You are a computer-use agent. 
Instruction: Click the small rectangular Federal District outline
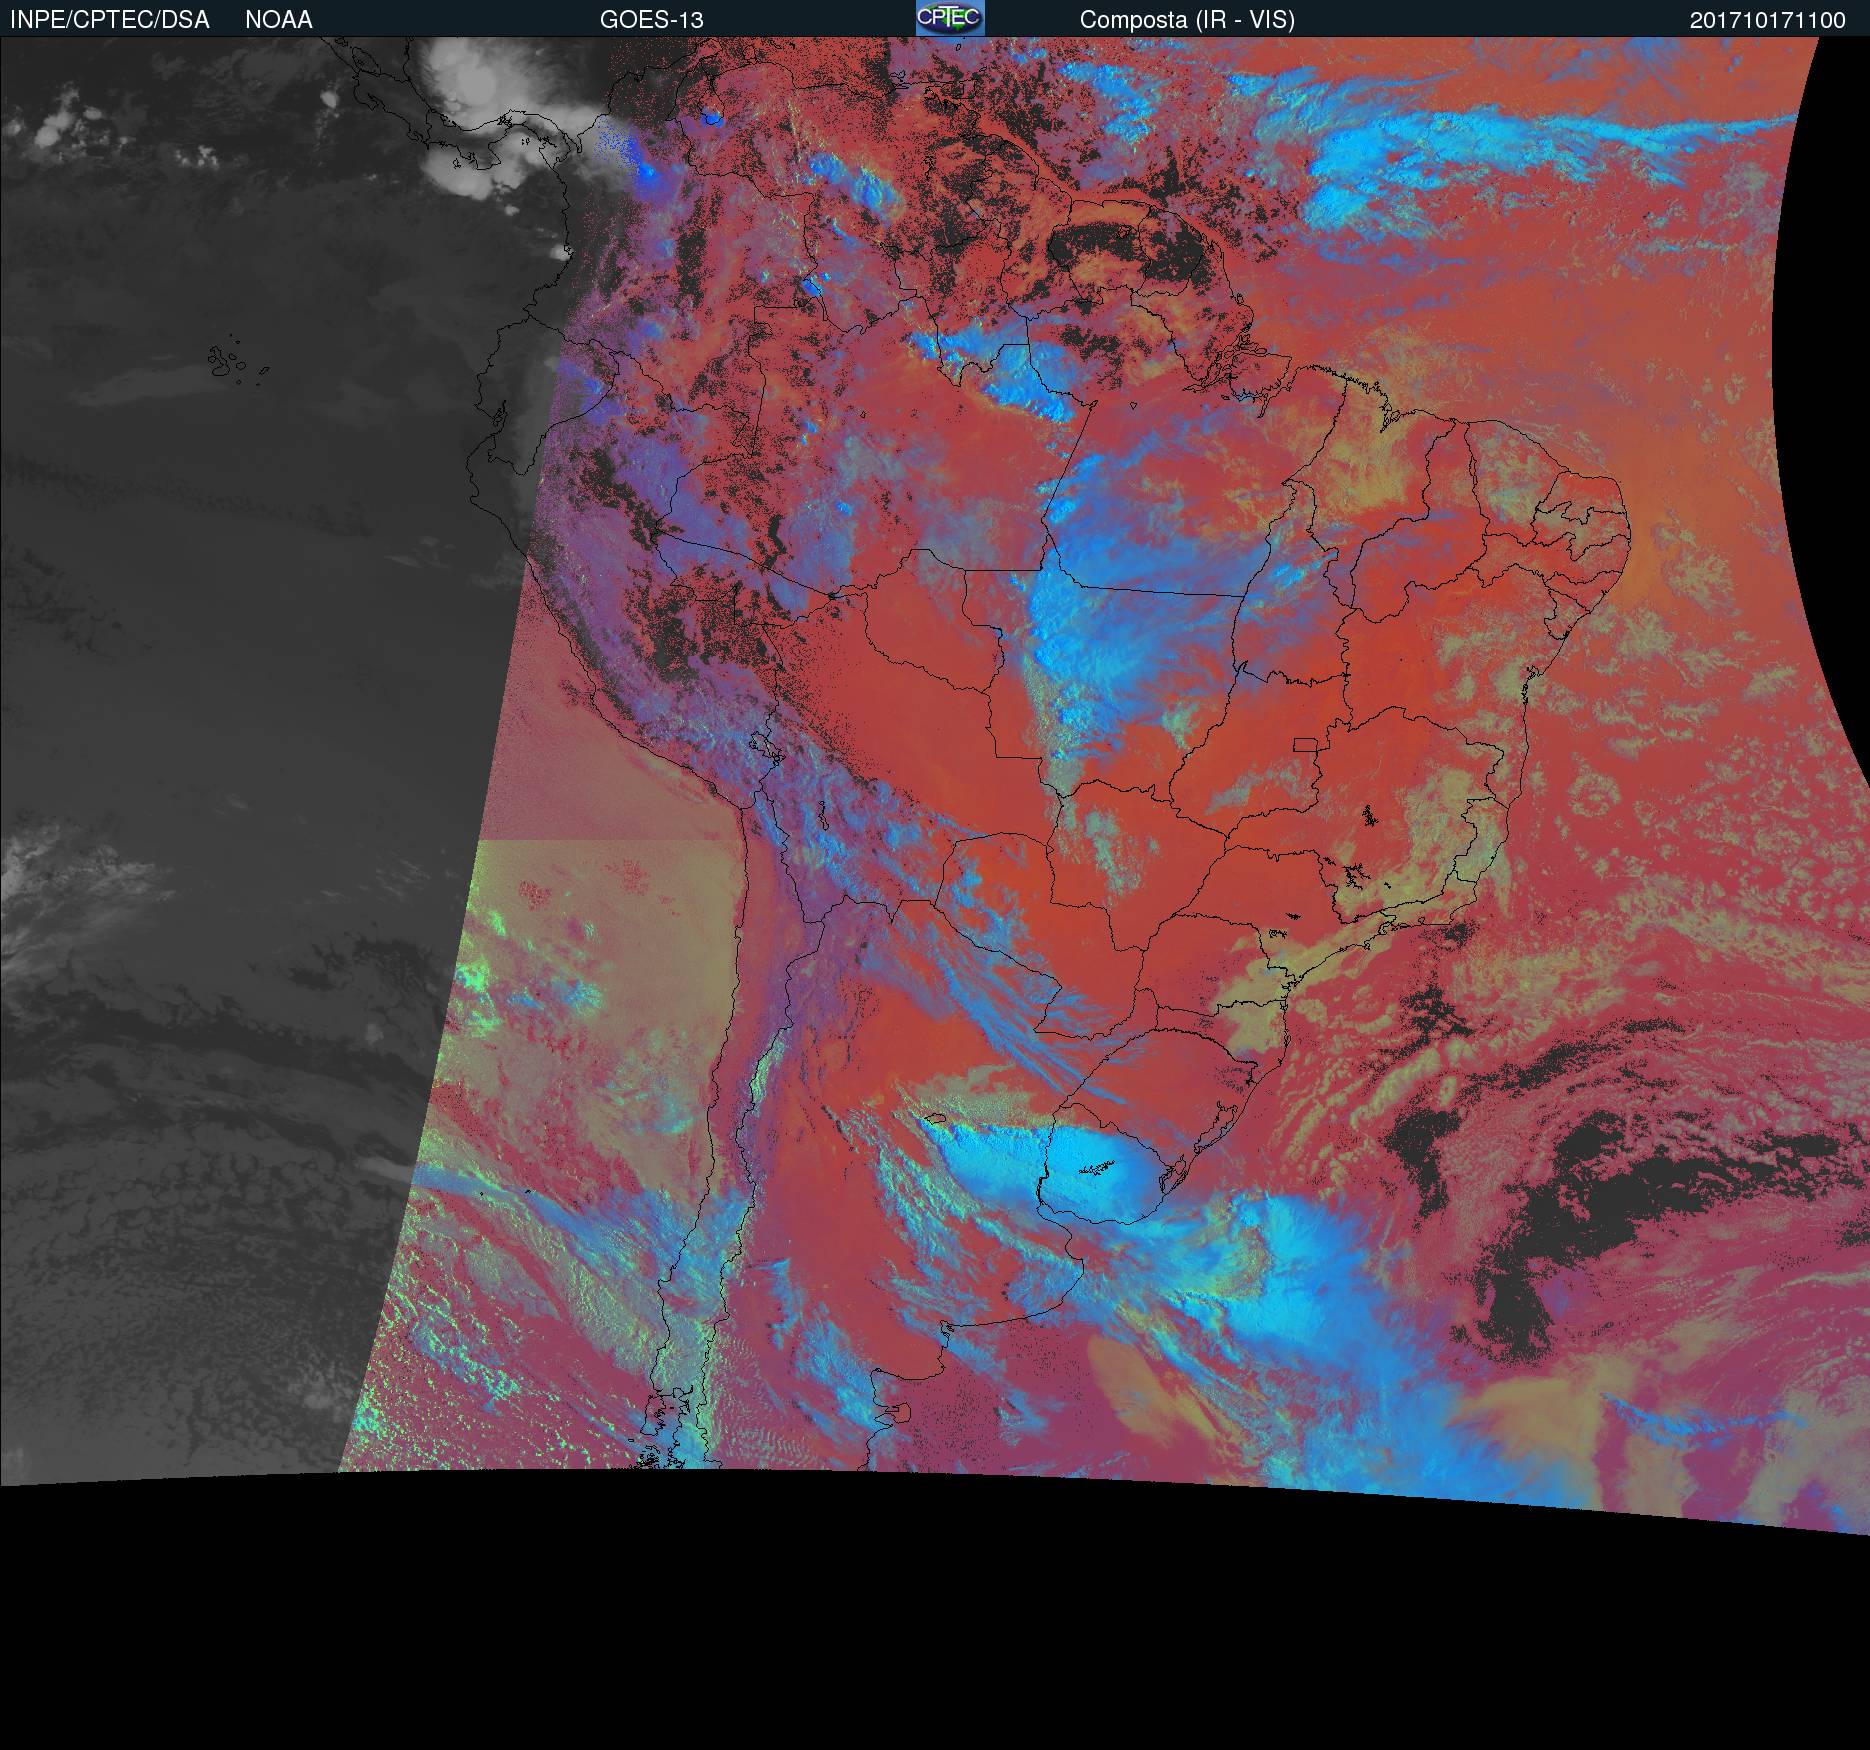pos(1306,744)
